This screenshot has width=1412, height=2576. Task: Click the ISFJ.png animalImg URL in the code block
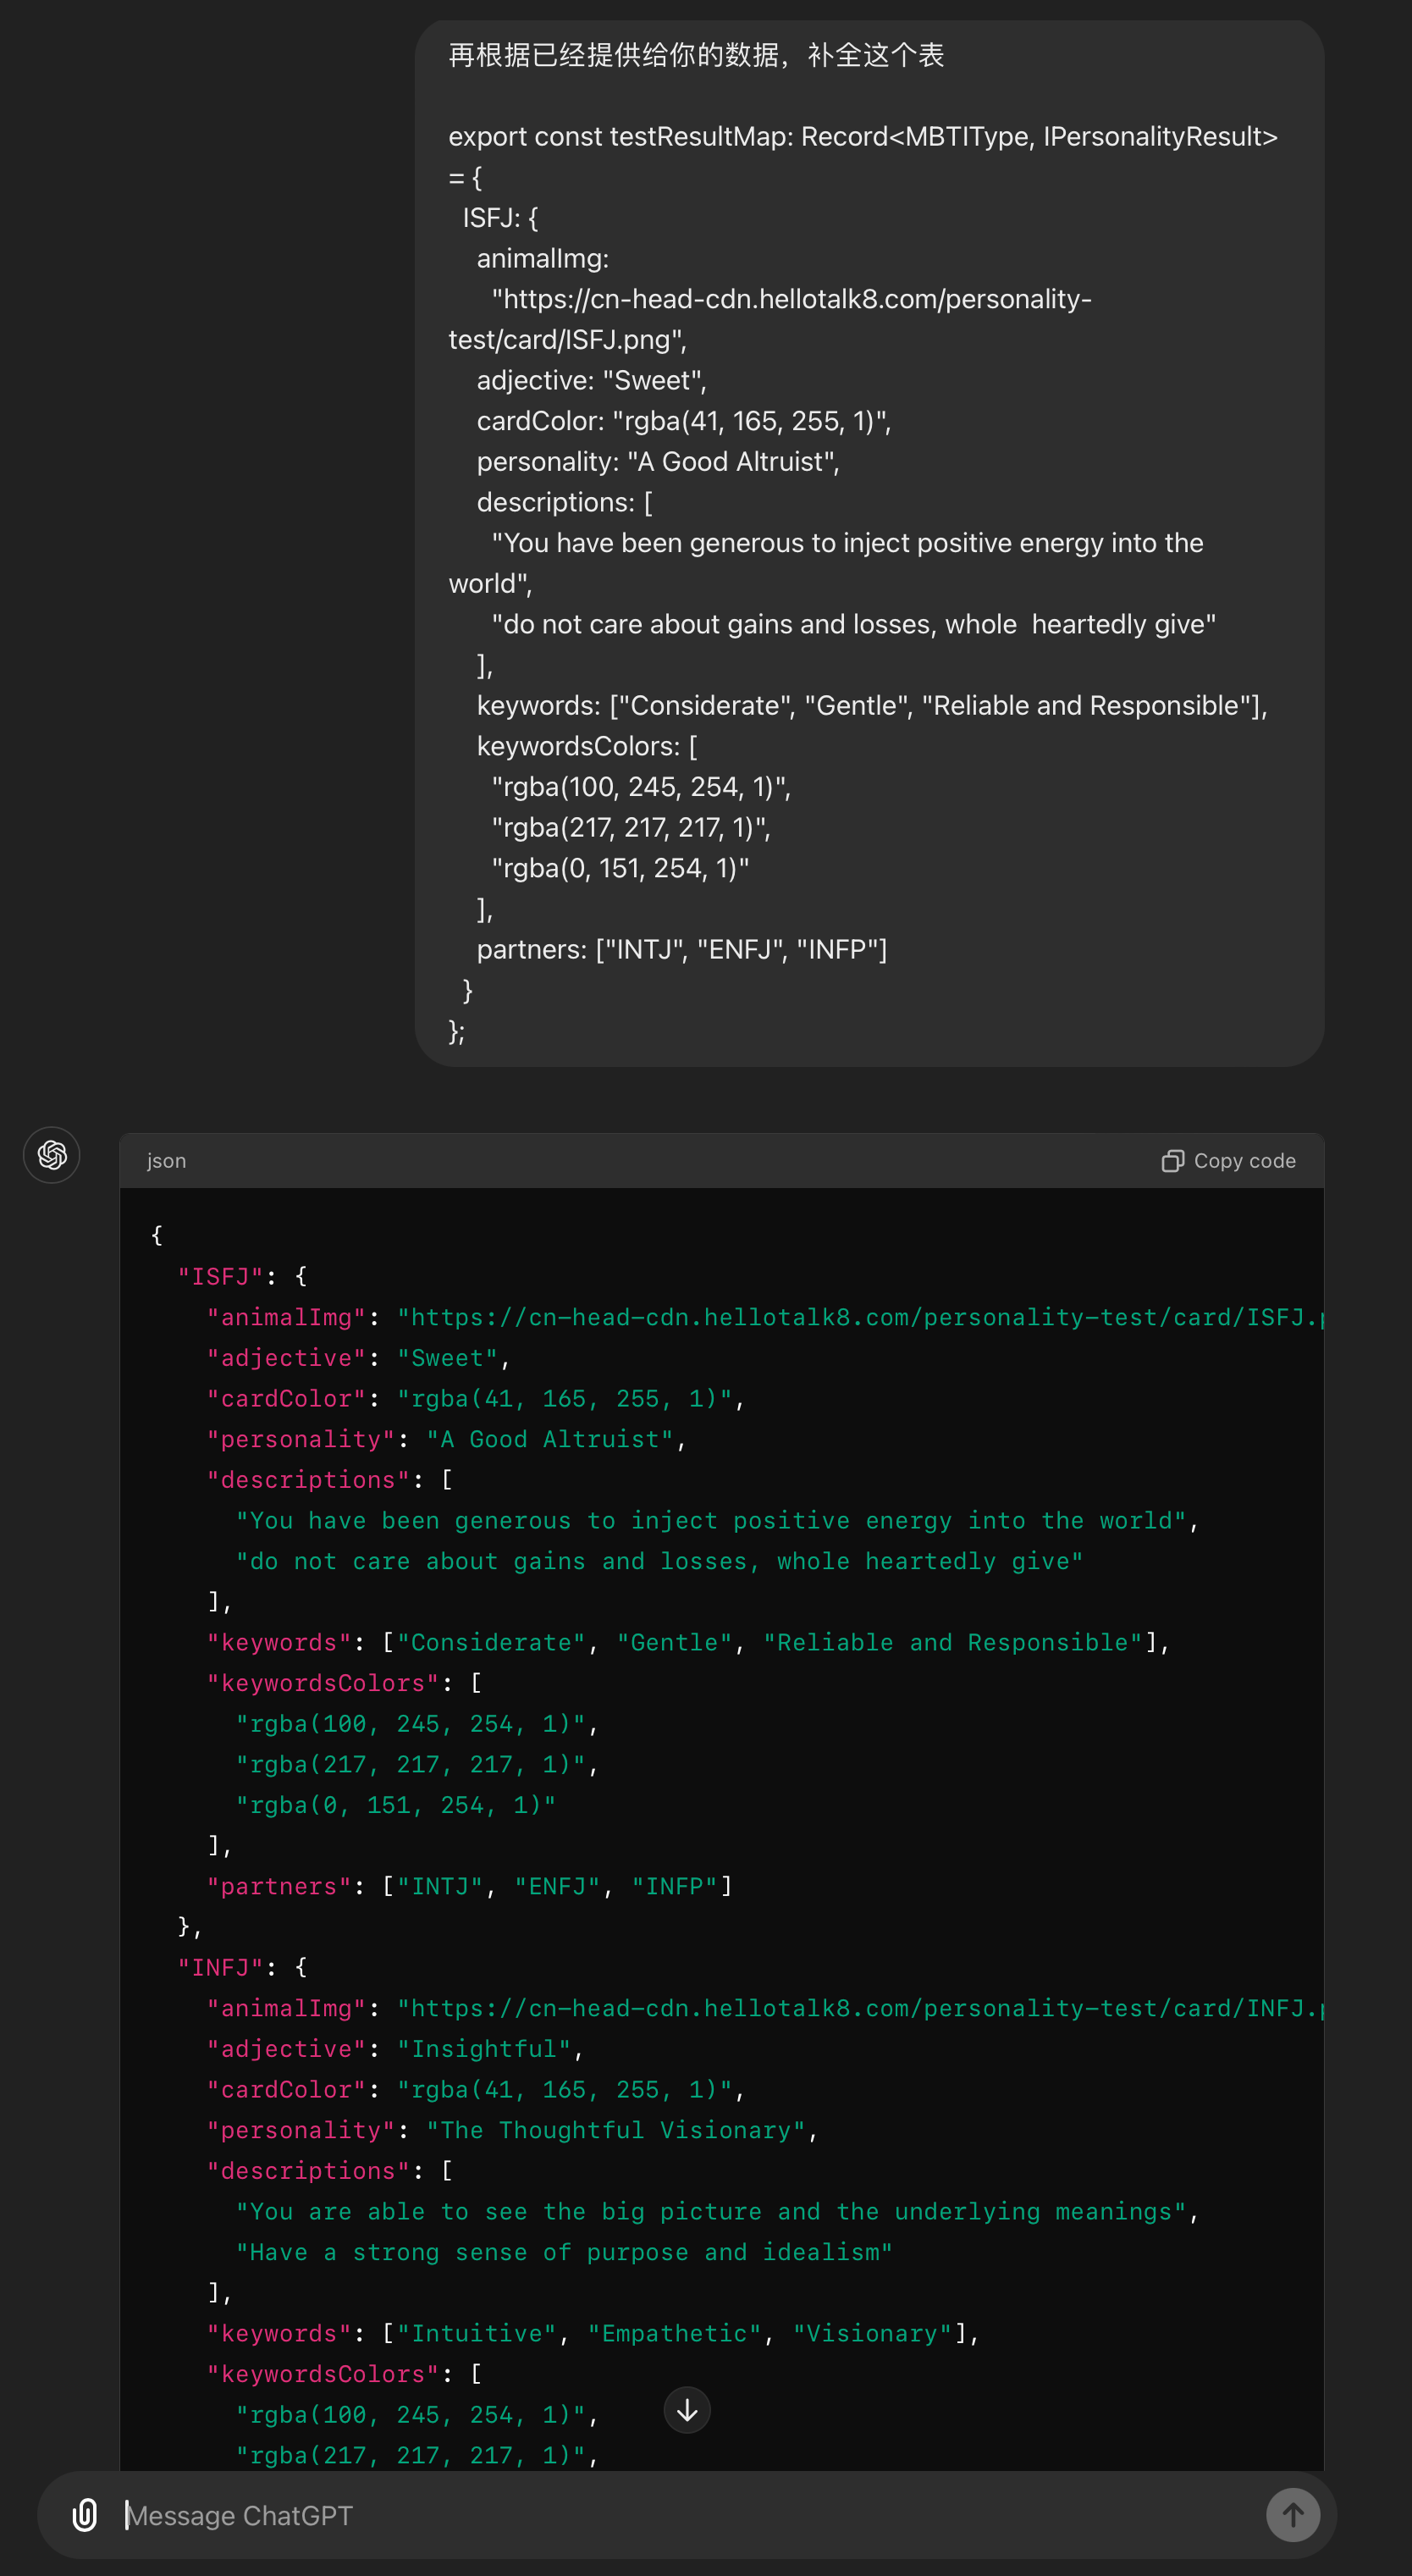click(860, 1317)
